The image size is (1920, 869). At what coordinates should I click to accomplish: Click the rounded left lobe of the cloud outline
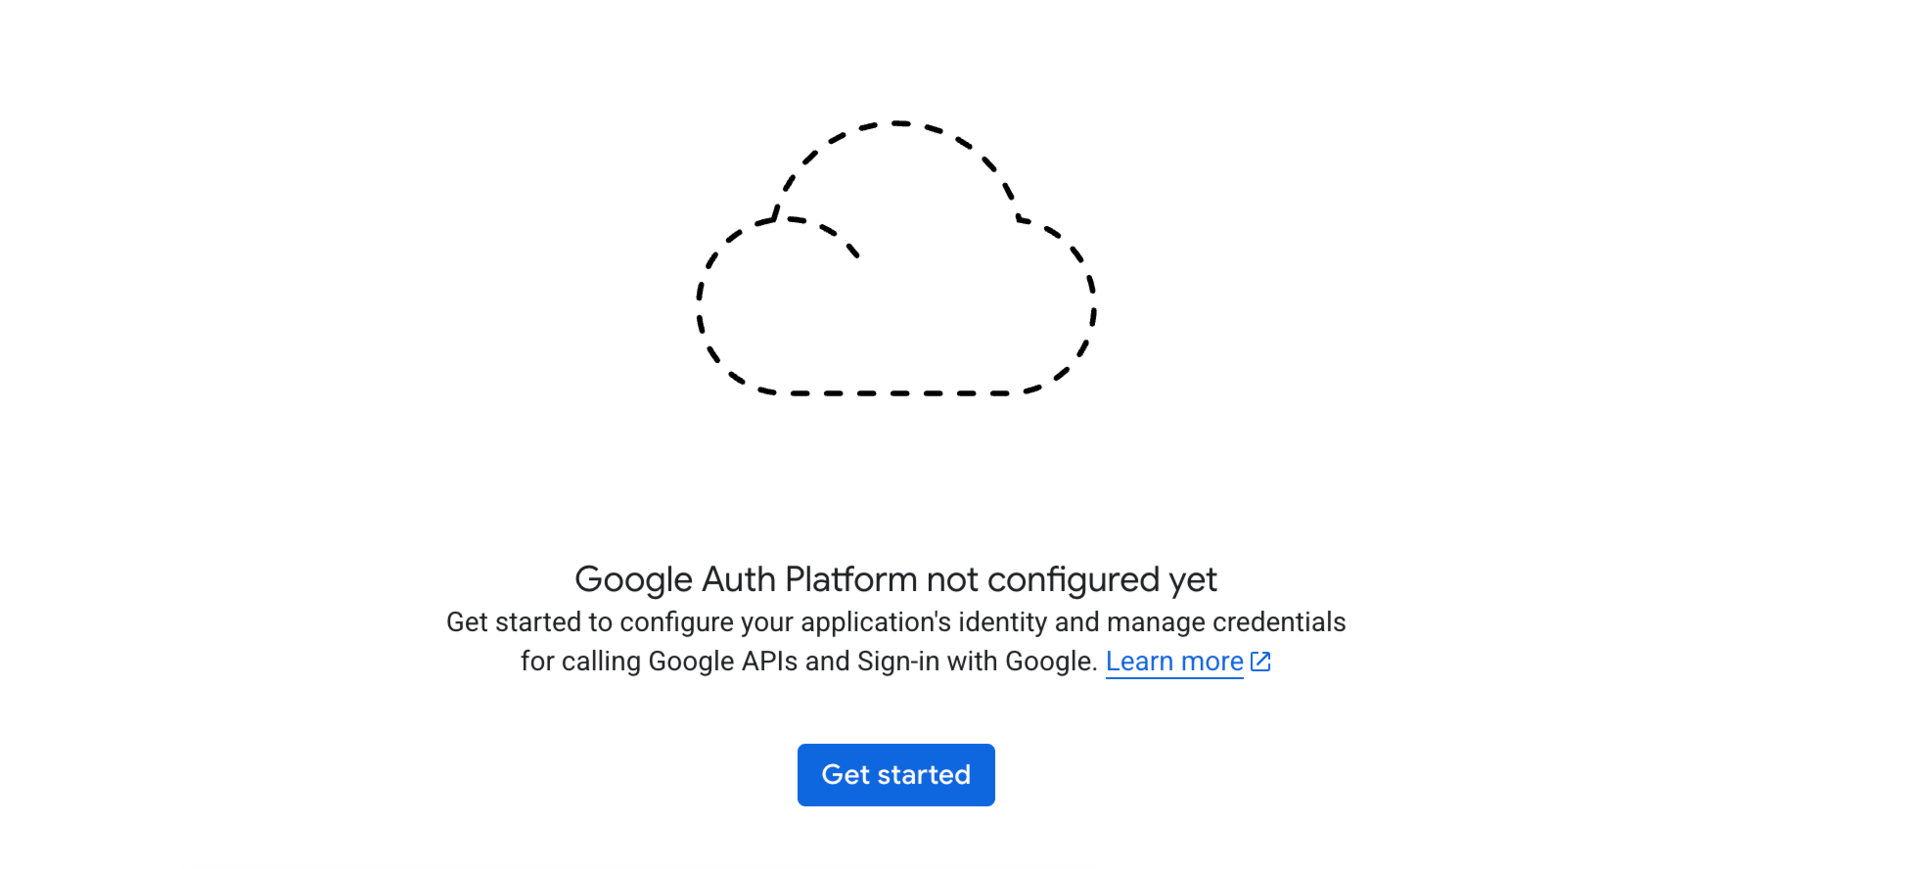(715, 300)
